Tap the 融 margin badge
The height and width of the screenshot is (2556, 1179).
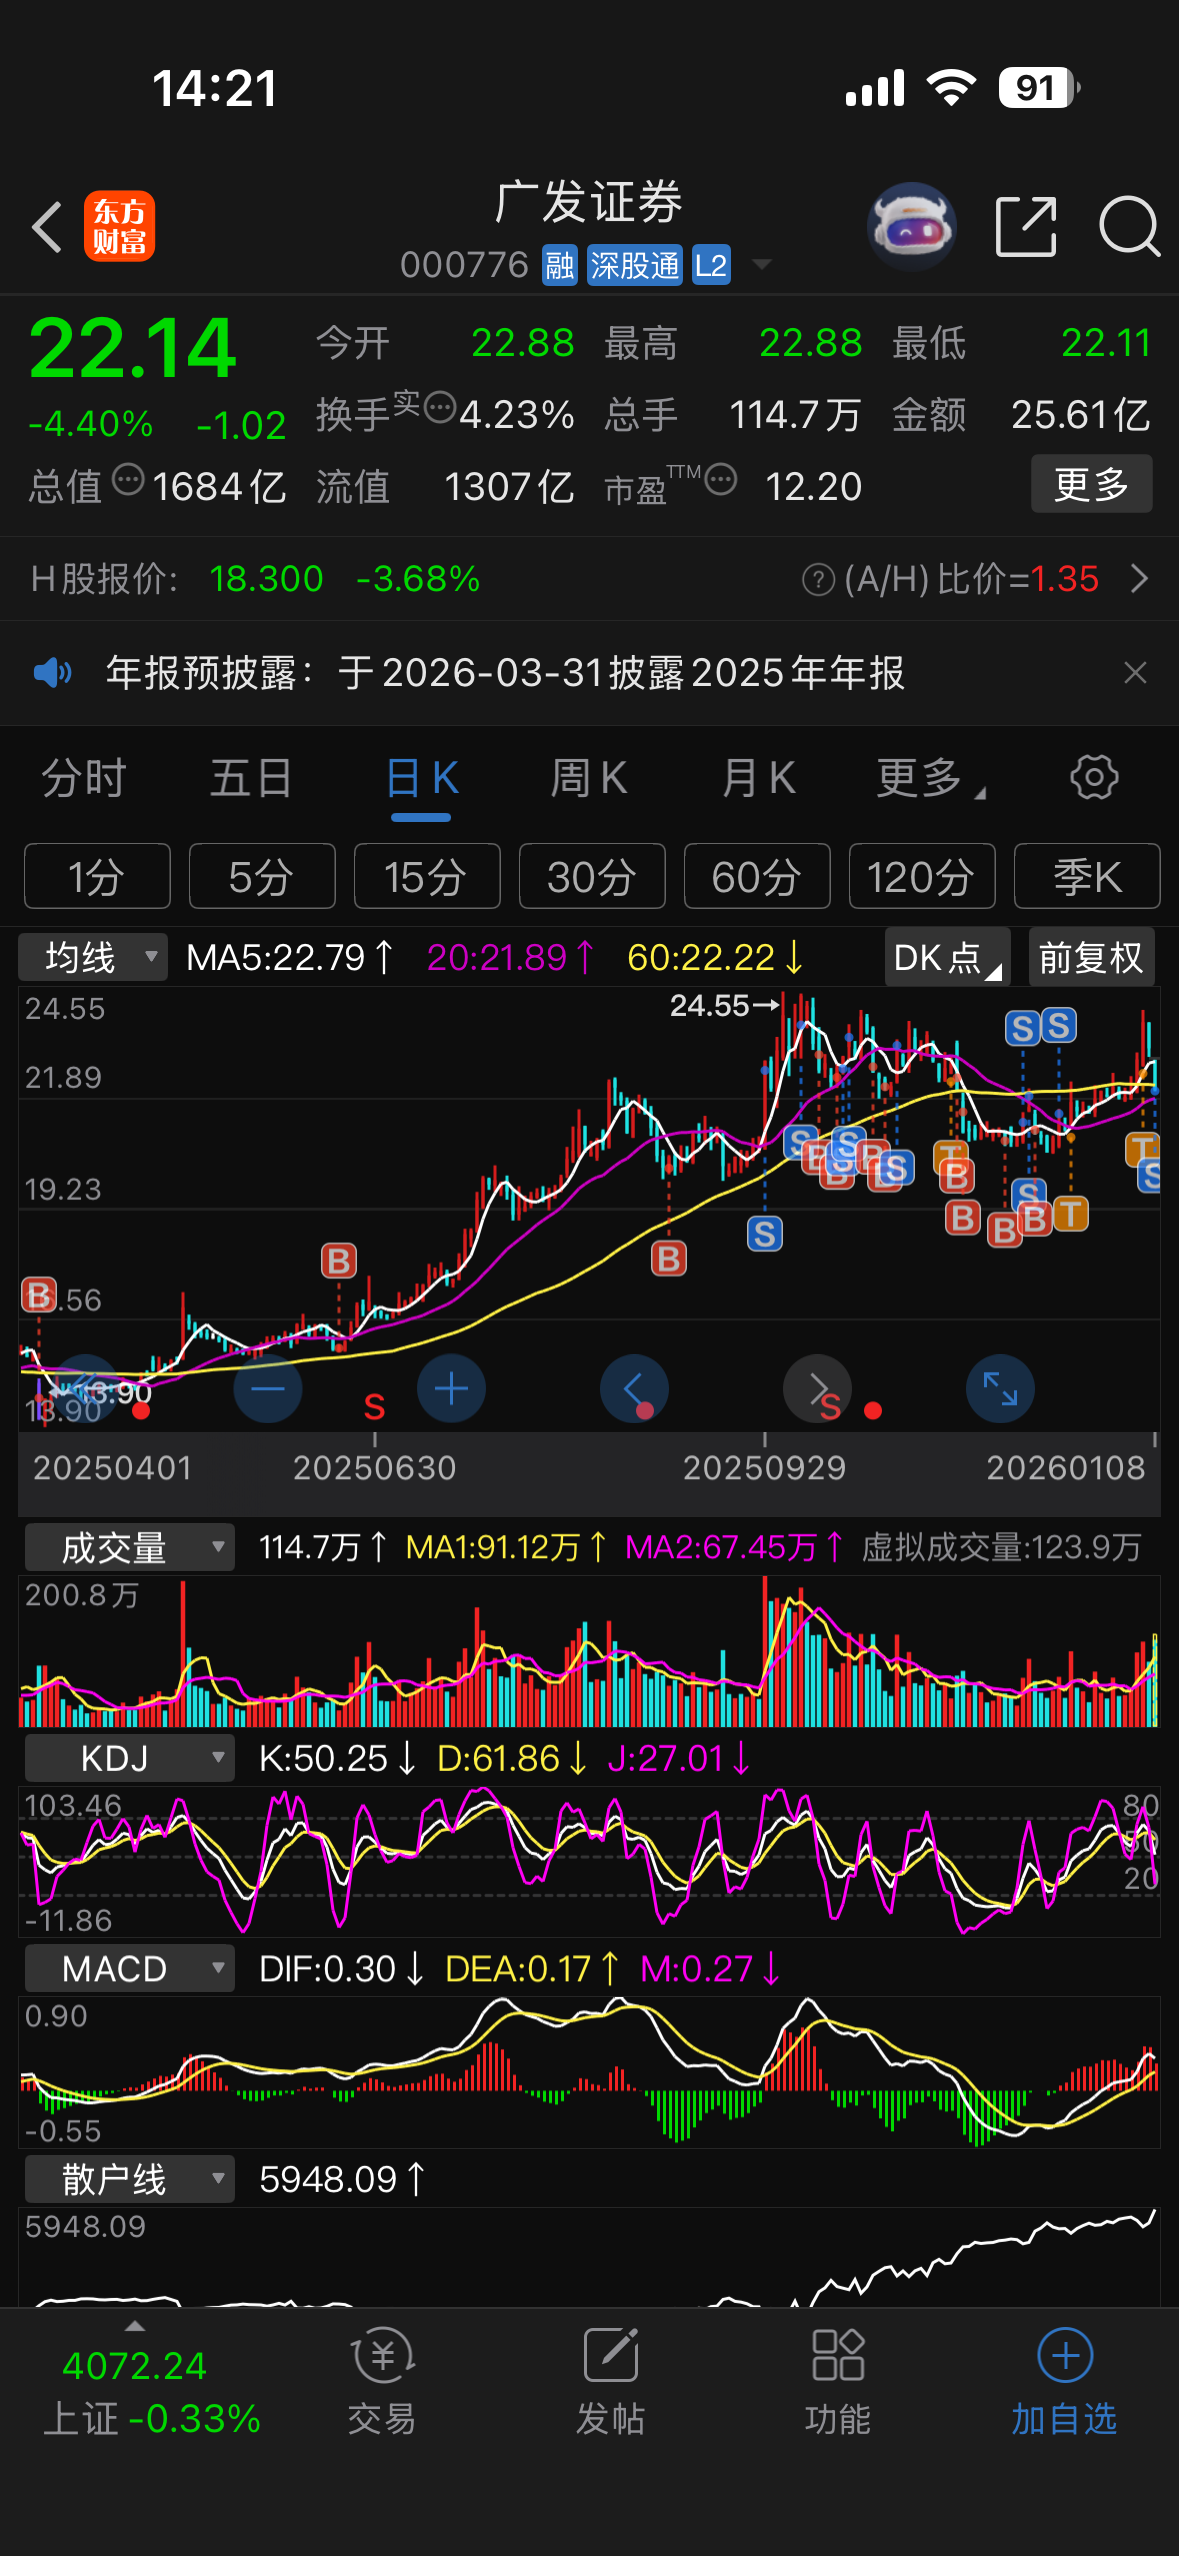560,265
